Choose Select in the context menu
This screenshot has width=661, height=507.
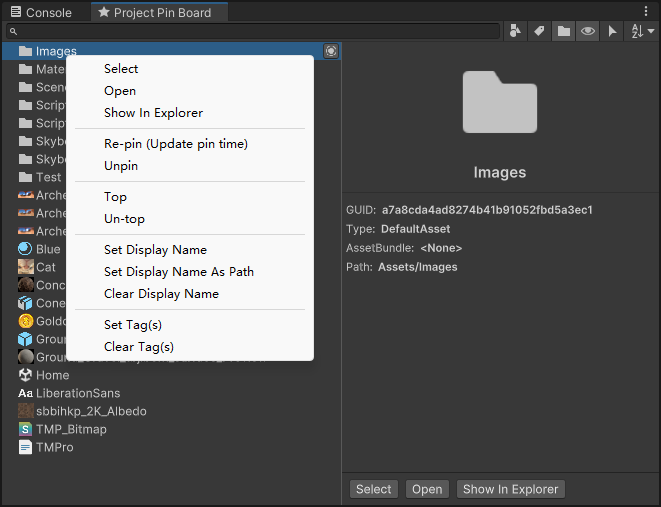(x=190, y=69)
